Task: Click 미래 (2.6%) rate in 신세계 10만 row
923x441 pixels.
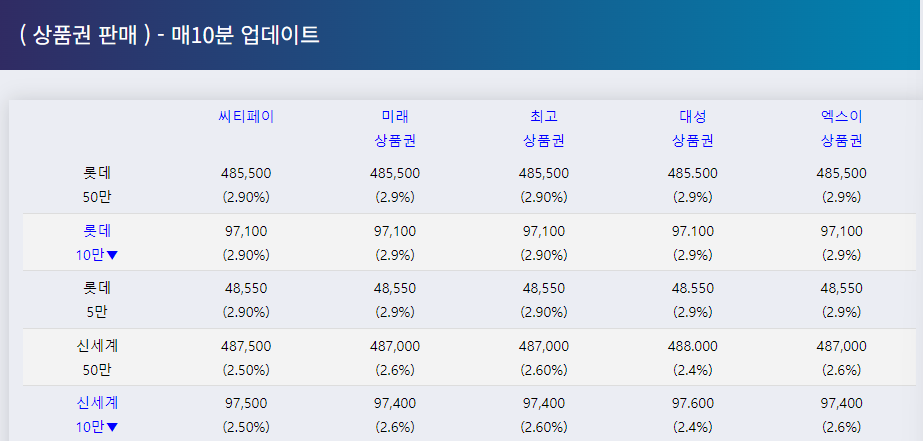Action: pyautogui.click(x=395, y=427)
